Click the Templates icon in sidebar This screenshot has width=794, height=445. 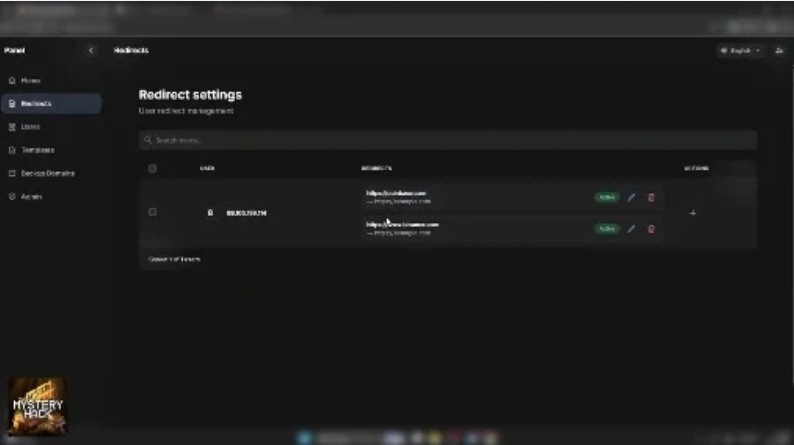click(12, 150)
